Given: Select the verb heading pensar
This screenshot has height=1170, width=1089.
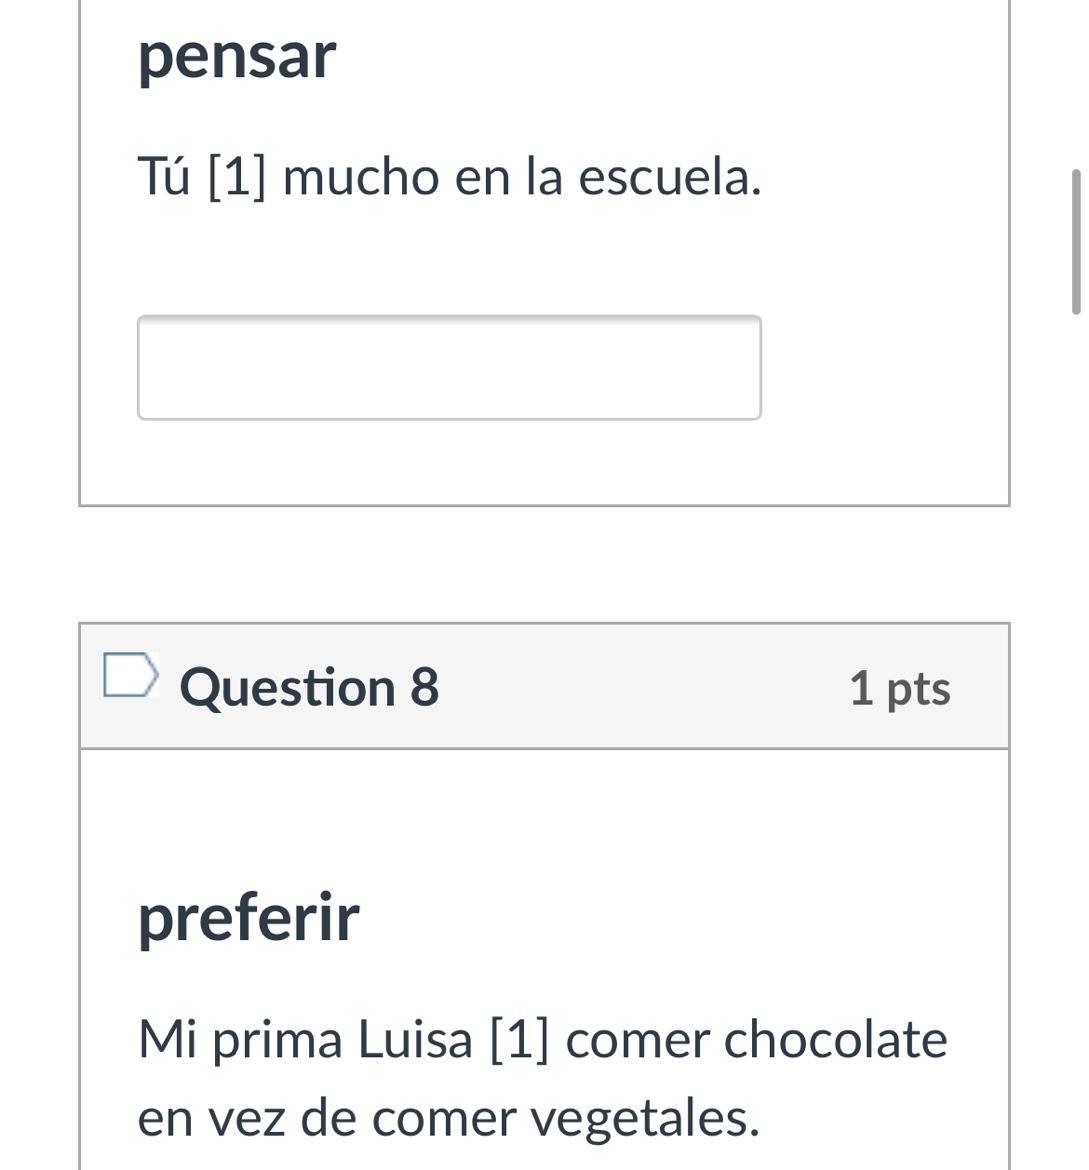Looking at the screenshot, I should coord(237,56).
